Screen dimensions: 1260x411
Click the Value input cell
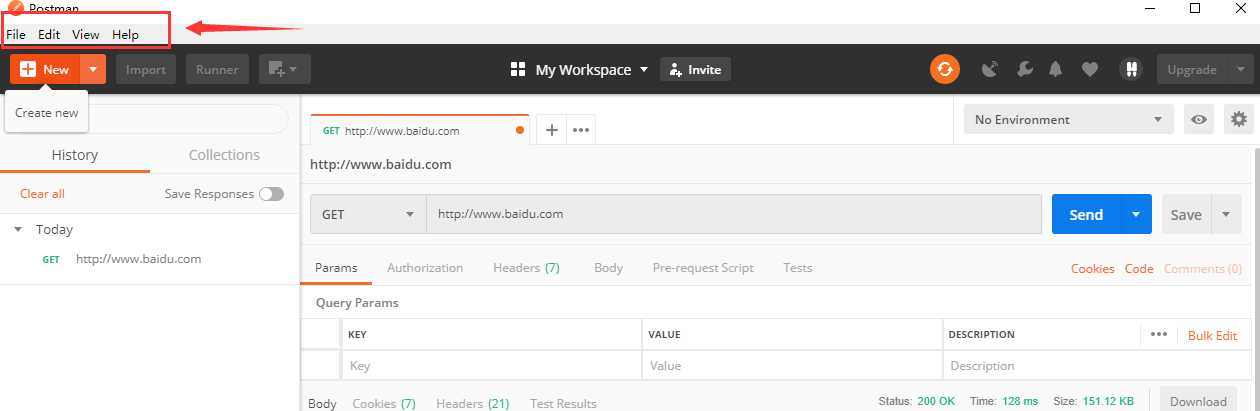[x=792, y=365]
